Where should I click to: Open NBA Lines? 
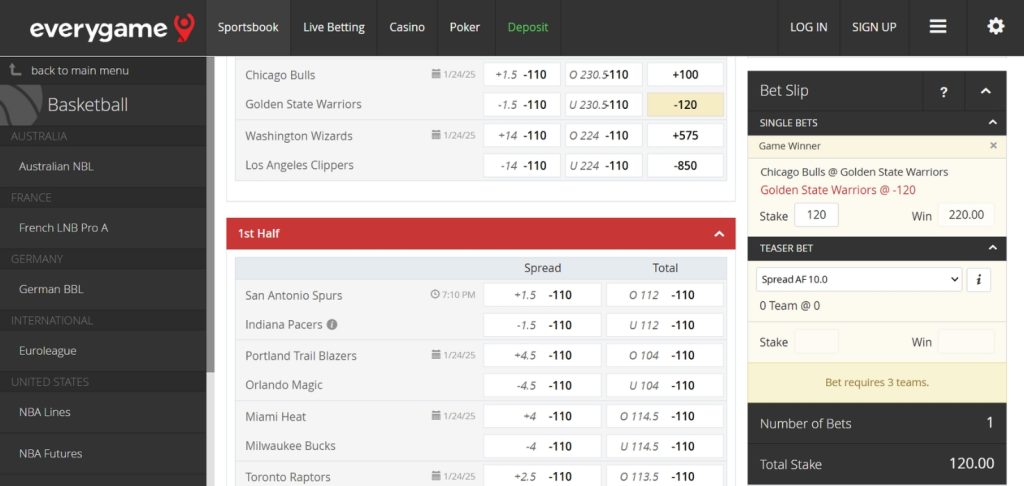(x=103, y=412)
